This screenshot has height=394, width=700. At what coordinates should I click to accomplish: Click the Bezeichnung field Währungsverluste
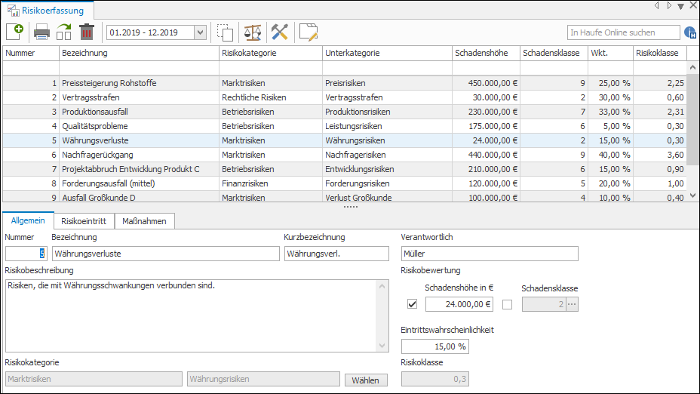point(166,253)
